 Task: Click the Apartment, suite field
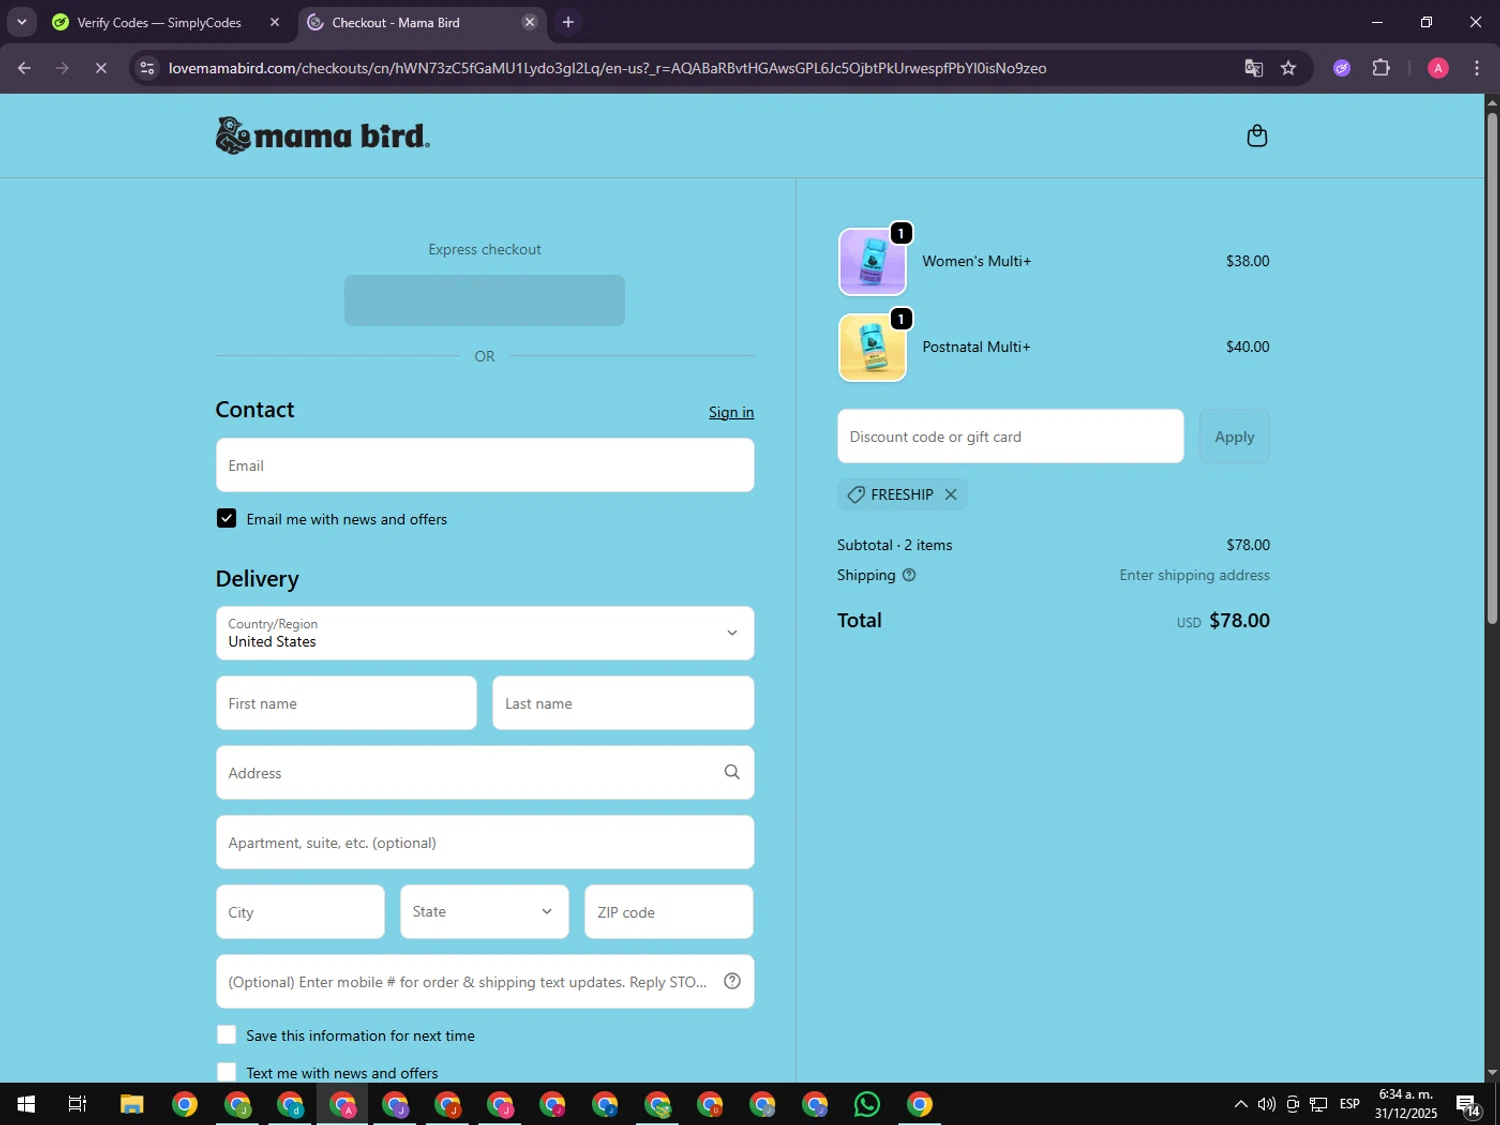(x=485, y=842)
